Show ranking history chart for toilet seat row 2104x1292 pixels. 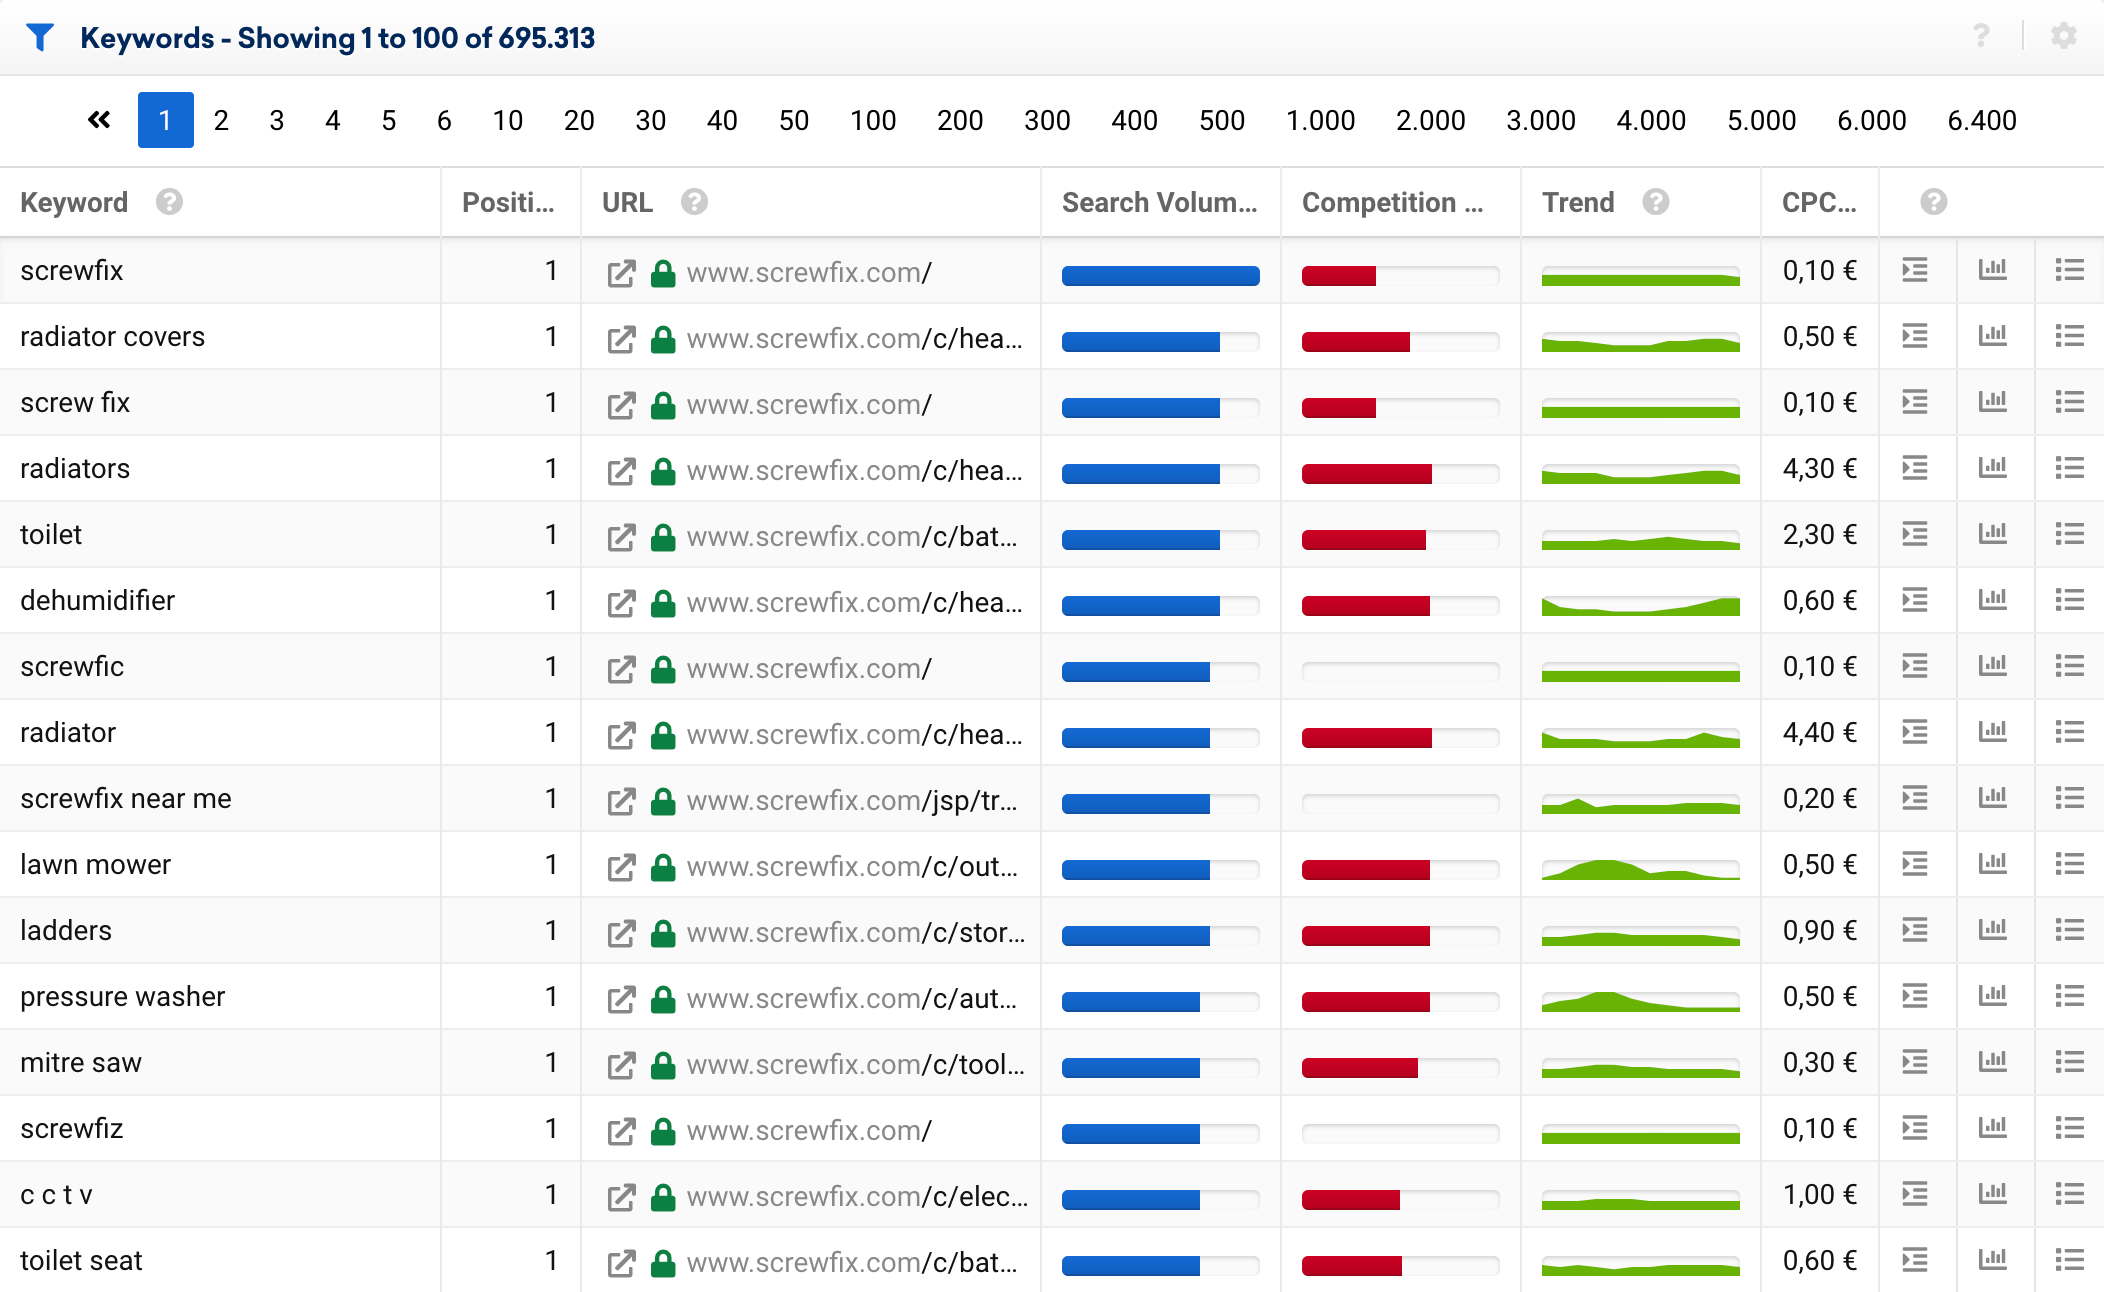pos(1993,1260)
